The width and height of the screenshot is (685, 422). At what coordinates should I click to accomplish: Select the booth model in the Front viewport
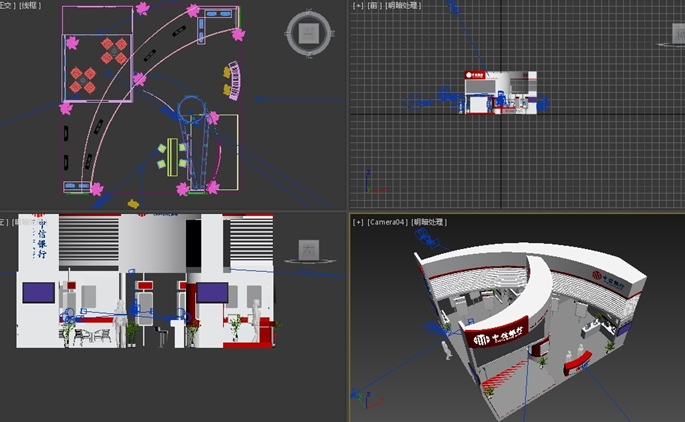(501, 93)
